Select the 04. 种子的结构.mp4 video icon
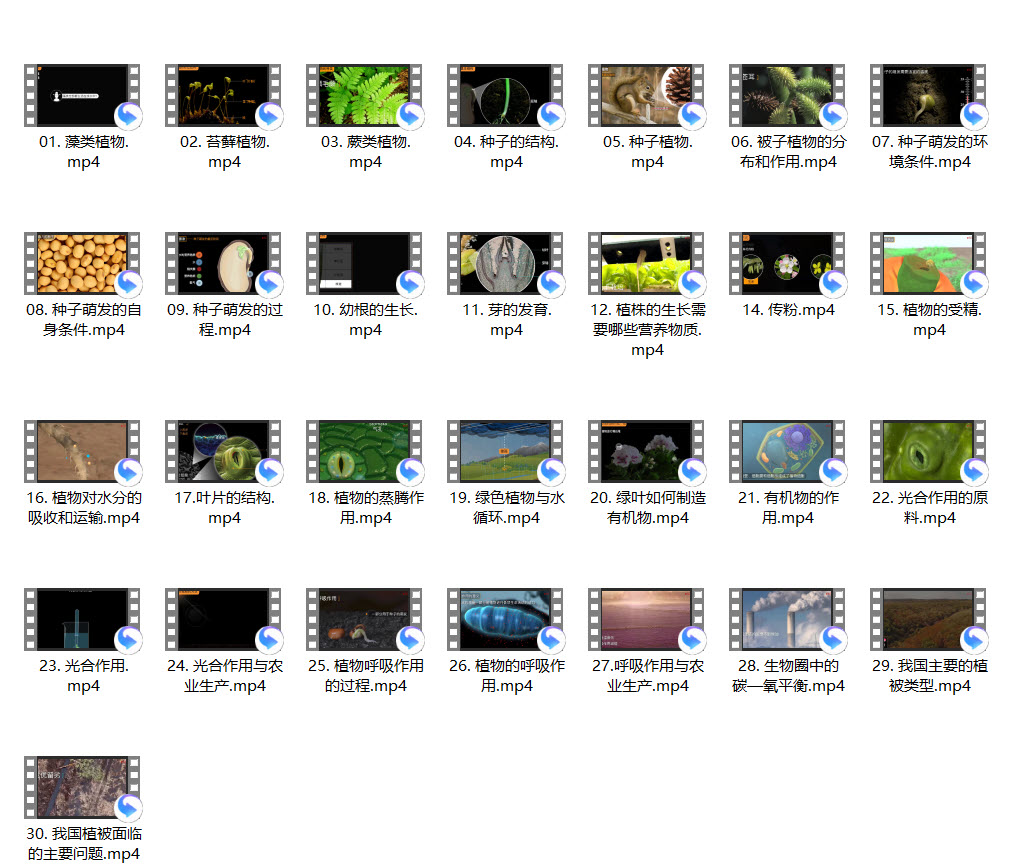 pos(506,96)
